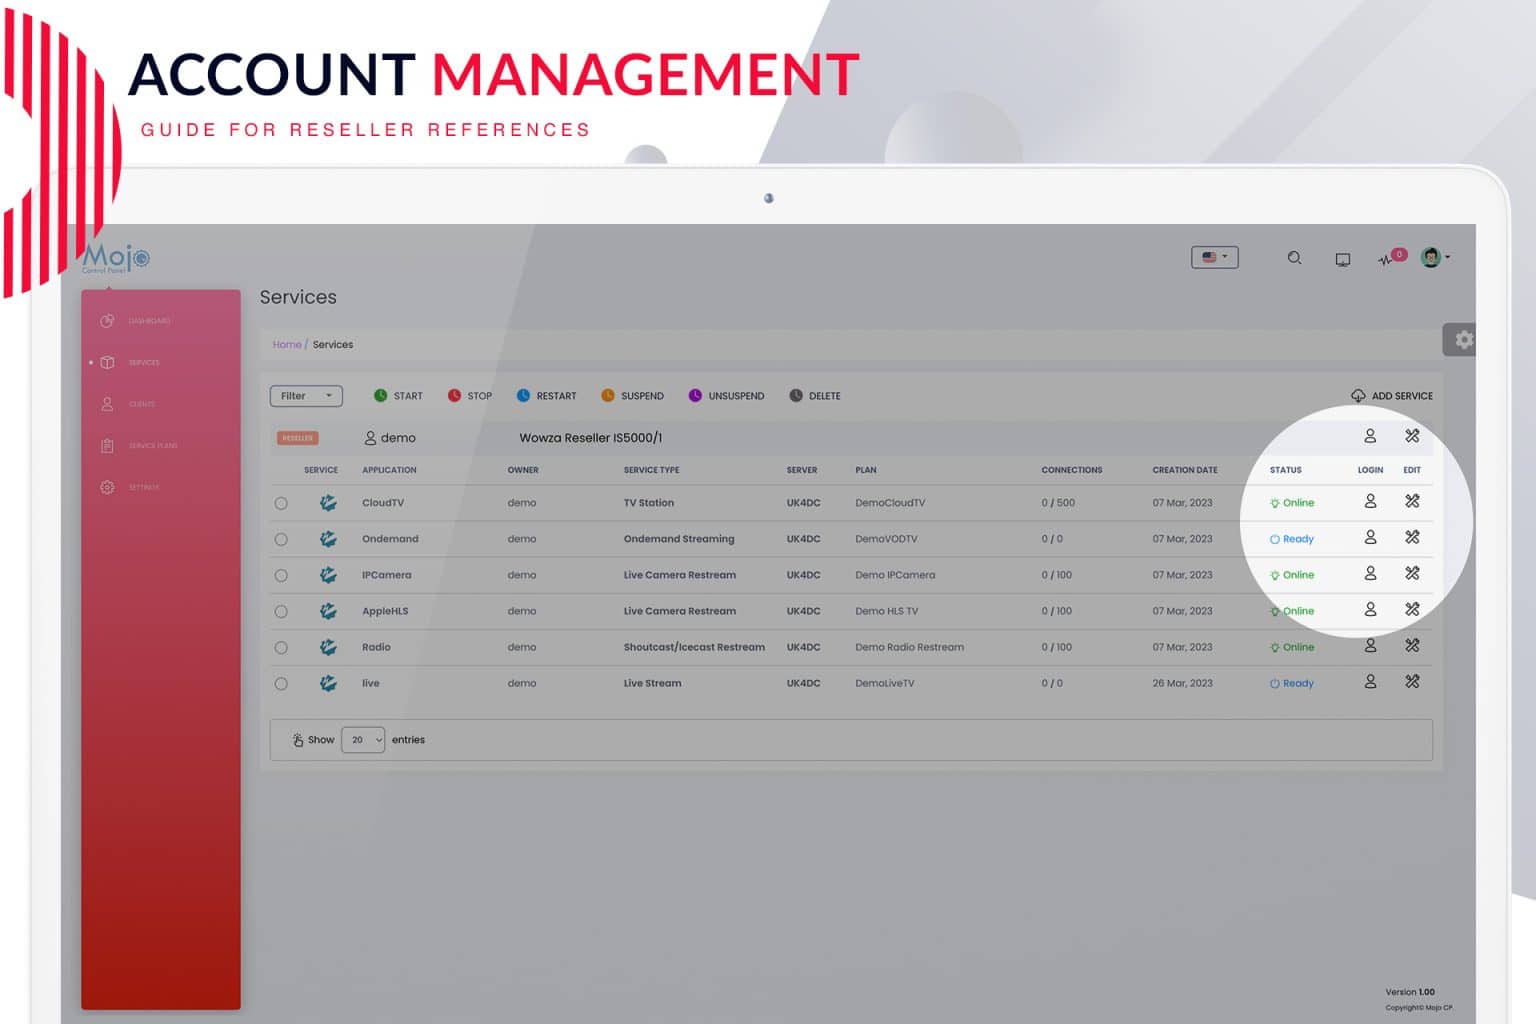
Task: Open the monitor icon in header
Action: click(1343, 259)
